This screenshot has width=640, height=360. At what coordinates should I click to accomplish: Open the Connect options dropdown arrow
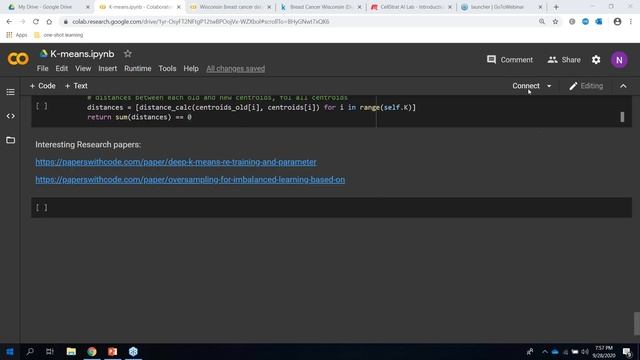(549, 86)
